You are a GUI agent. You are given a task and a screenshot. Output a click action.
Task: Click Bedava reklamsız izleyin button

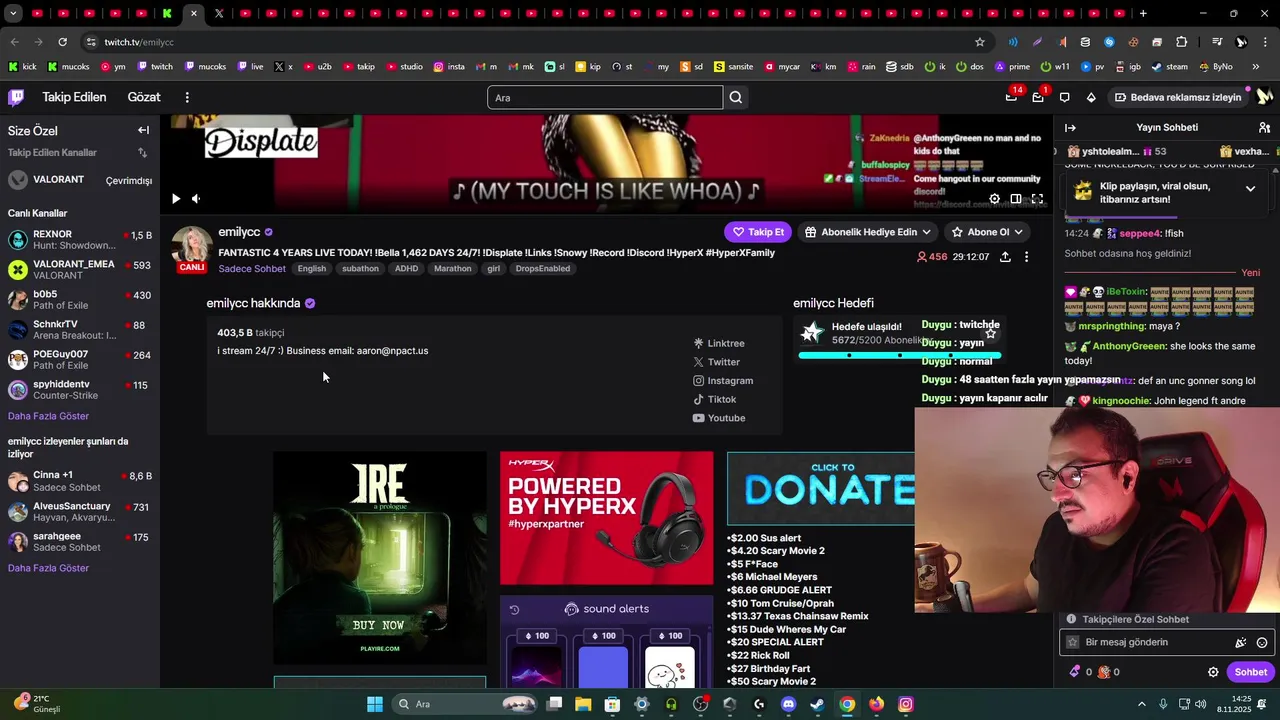pos(1178,97)
